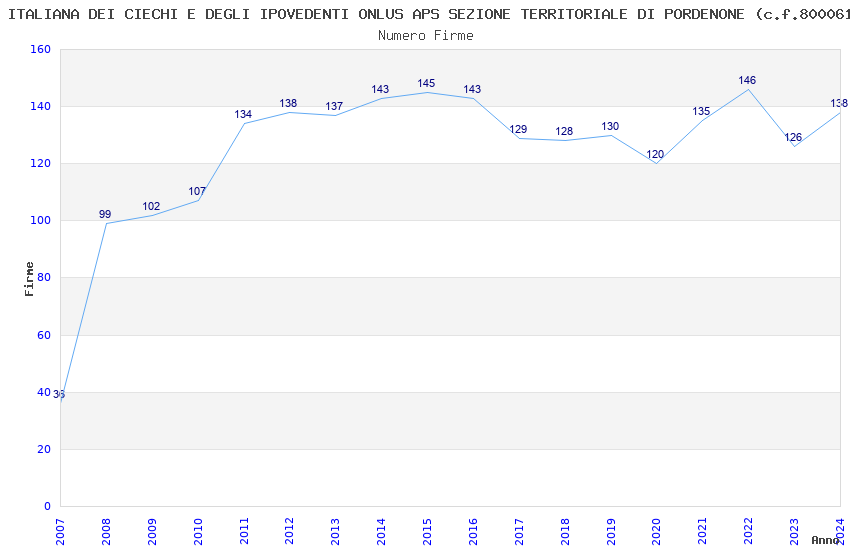Click the x-axis year 2012
This screenshot has width=850, height=550.
click(289, 532)
